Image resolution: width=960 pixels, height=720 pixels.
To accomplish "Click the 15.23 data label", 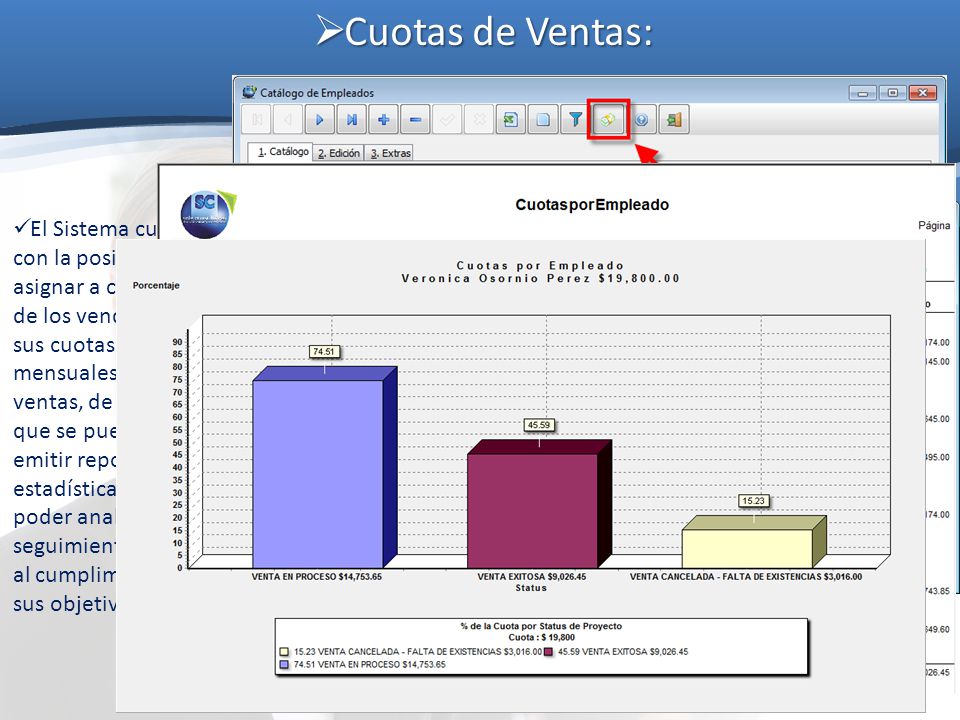I will pyautogui.click(x=754, y=501).
